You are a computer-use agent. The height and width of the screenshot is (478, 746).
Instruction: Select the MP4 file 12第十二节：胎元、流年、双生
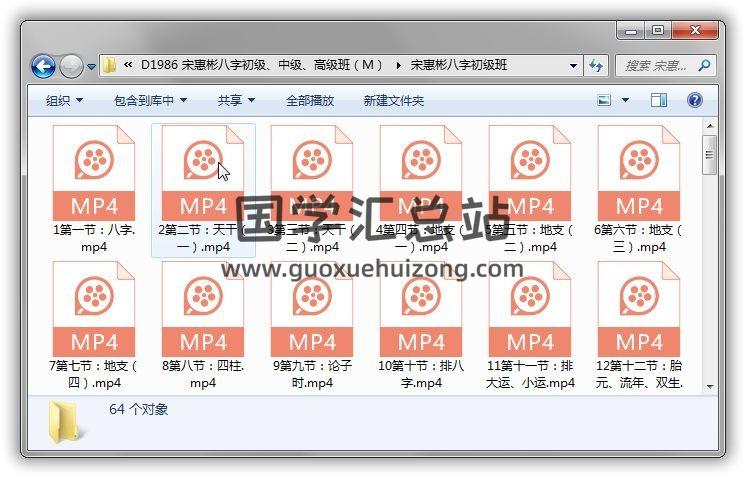[x=639, y=326]
